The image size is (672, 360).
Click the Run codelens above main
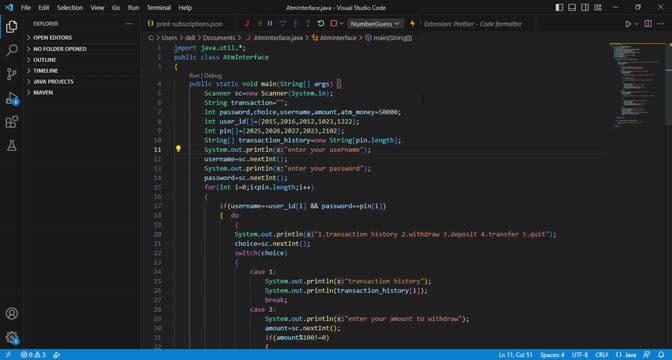pos(194,75)
